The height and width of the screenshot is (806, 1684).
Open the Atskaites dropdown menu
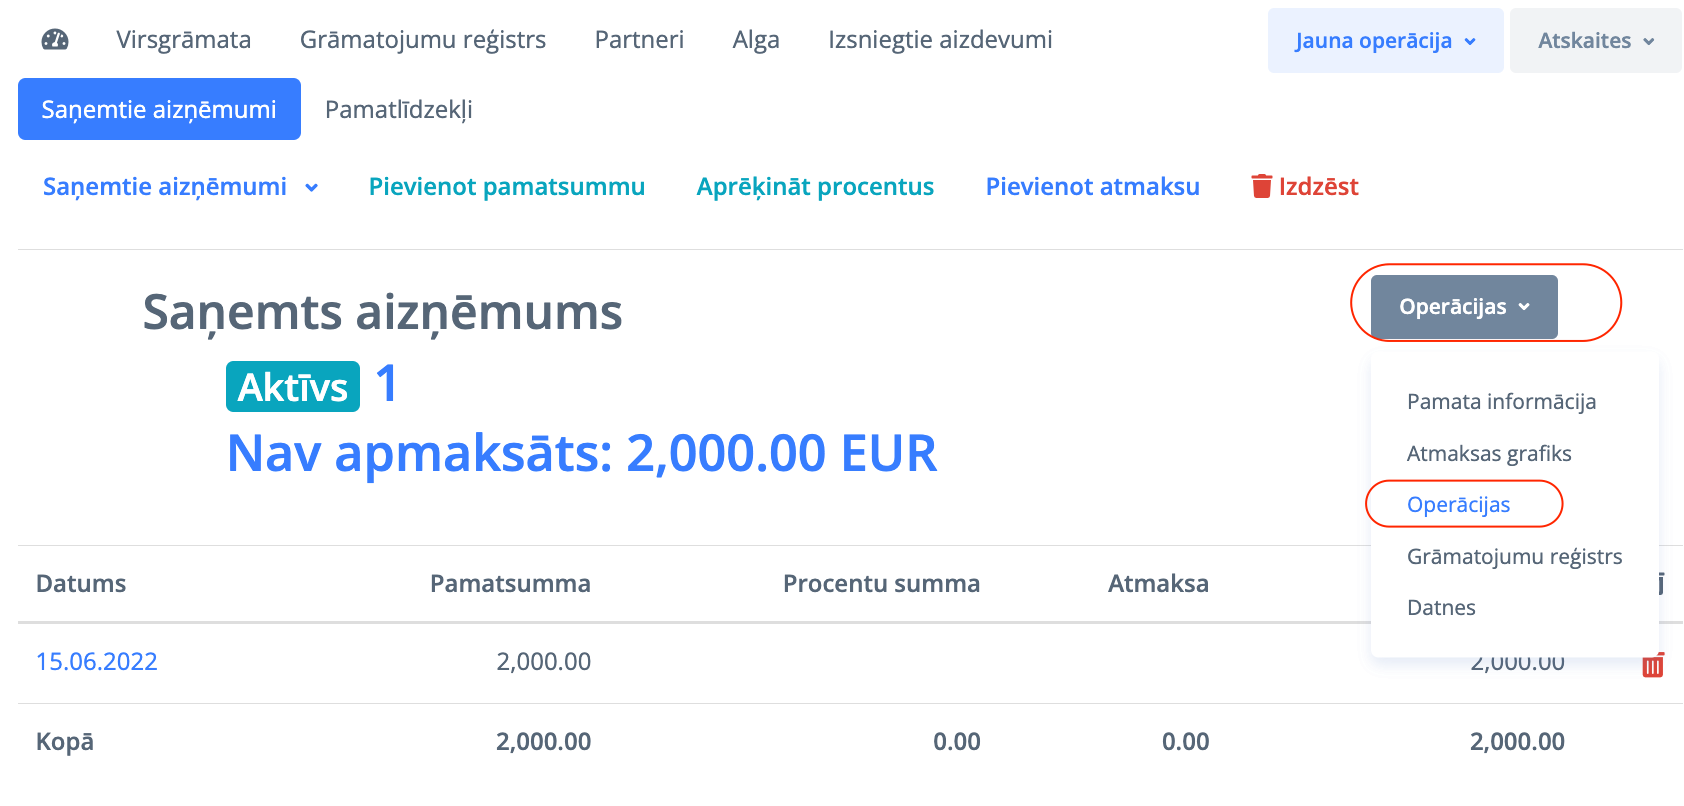tap(1595, 41)
